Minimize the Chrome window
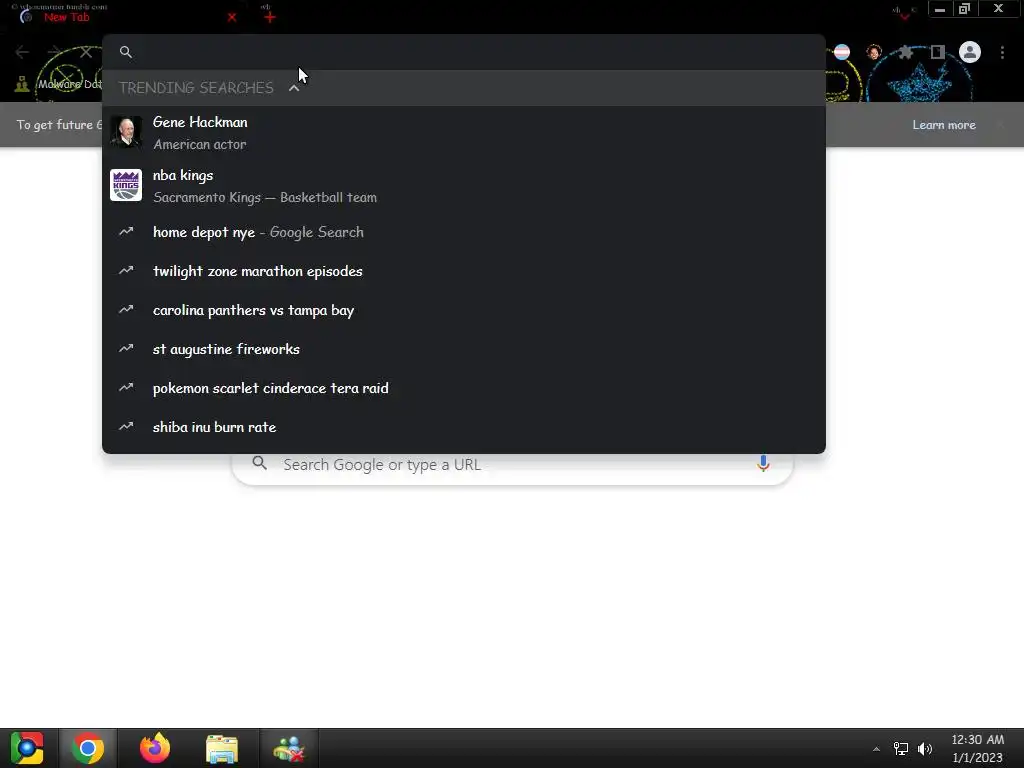Image resolution: width=1024 pixels, height=768 pixels. pyautogui.click(x=940, y=9)
